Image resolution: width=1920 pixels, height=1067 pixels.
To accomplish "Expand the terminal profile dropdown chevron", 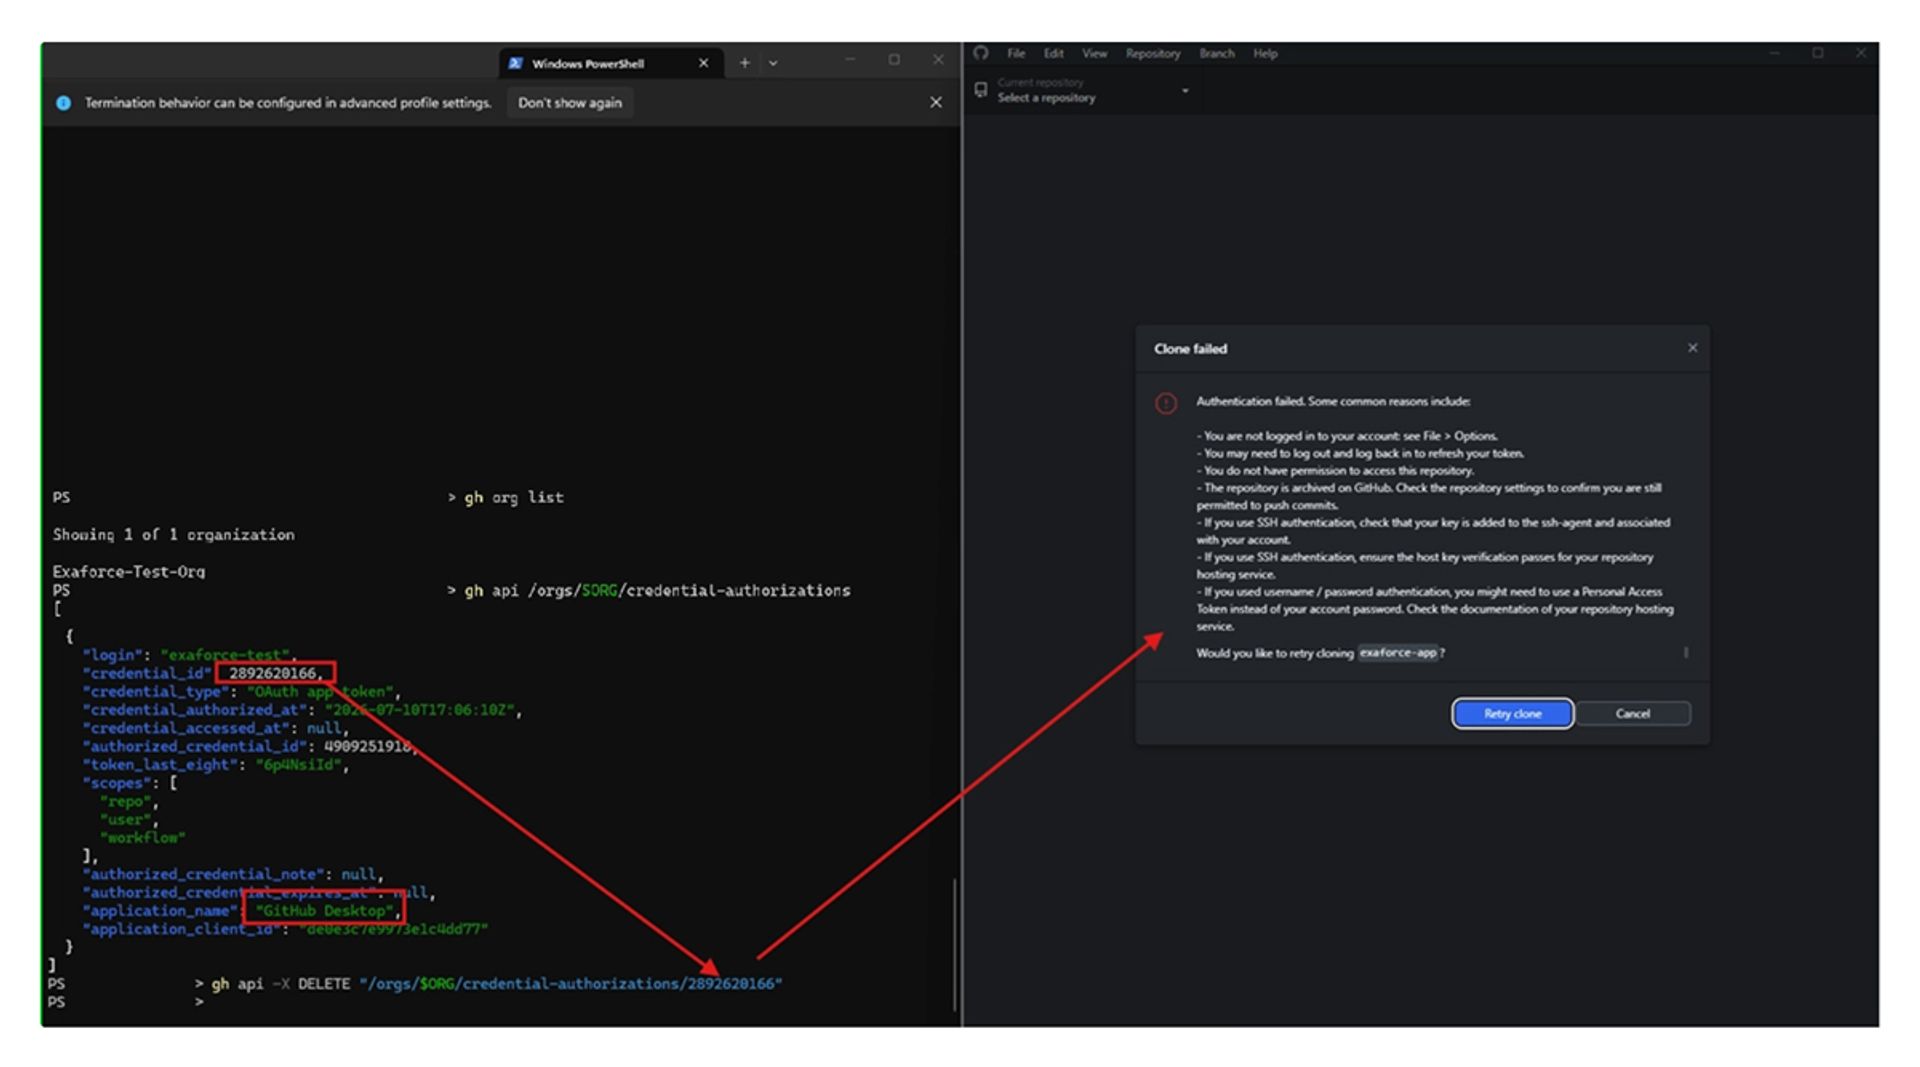I will point(773,63).
